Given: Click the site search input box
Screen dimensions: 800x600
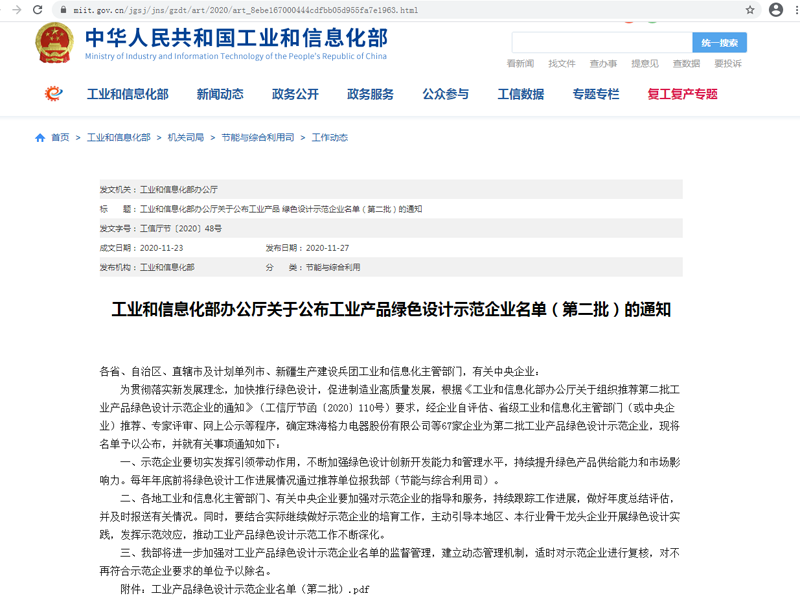Looking at the screenshot, I should (x=601, y=43).
